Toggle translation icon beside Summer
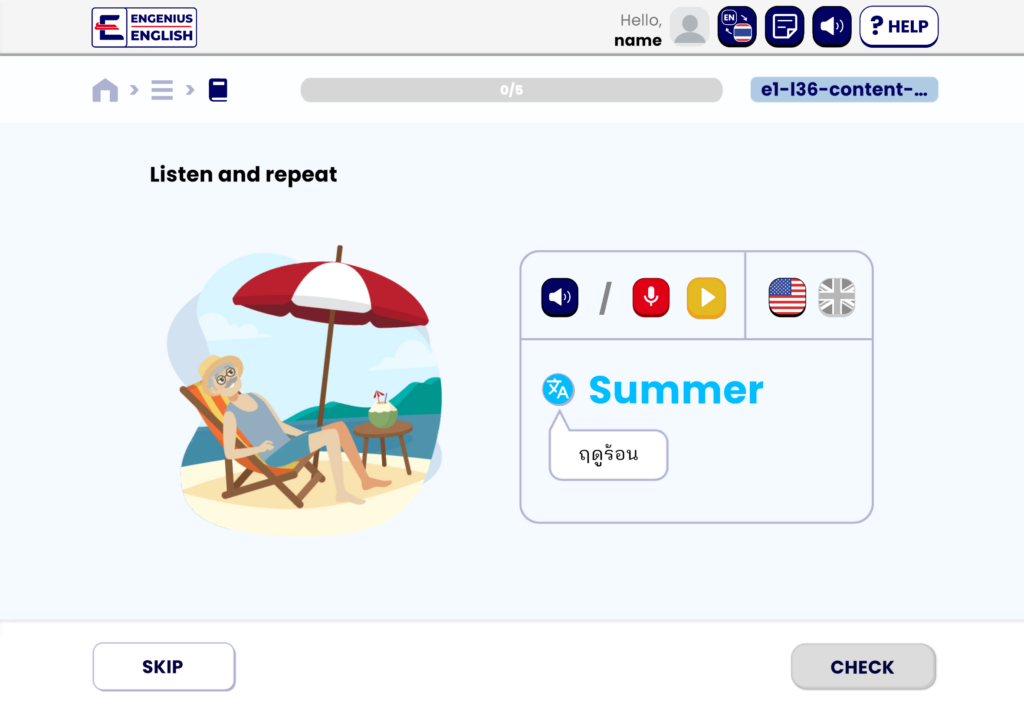Screen dimensions: 1024x712 pyautogui.click(x=558, y=390)
